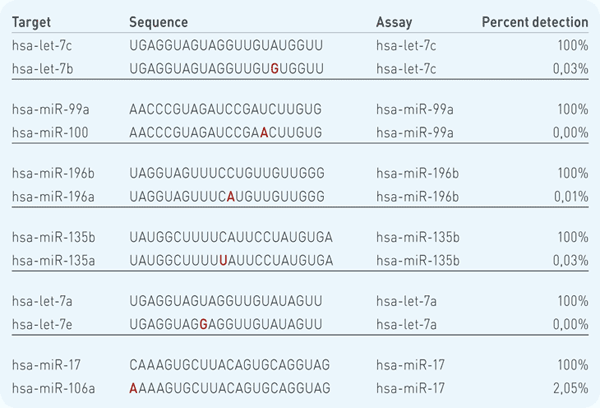The height and width of the screenshot is (408, 600).
Task: Click the Target column header
Action: point(31,22)
